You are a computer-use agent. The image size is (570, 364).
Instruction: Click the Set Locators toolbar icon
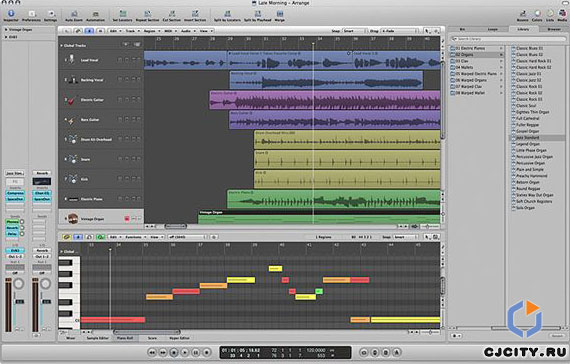(123, 15)
